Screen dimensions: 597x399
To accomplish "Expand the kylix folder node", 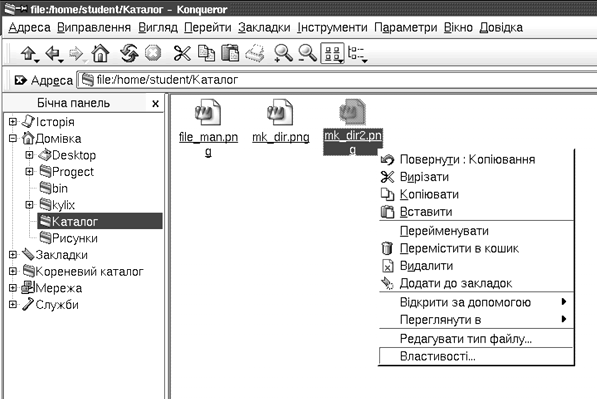I will [x=29, y=205].
